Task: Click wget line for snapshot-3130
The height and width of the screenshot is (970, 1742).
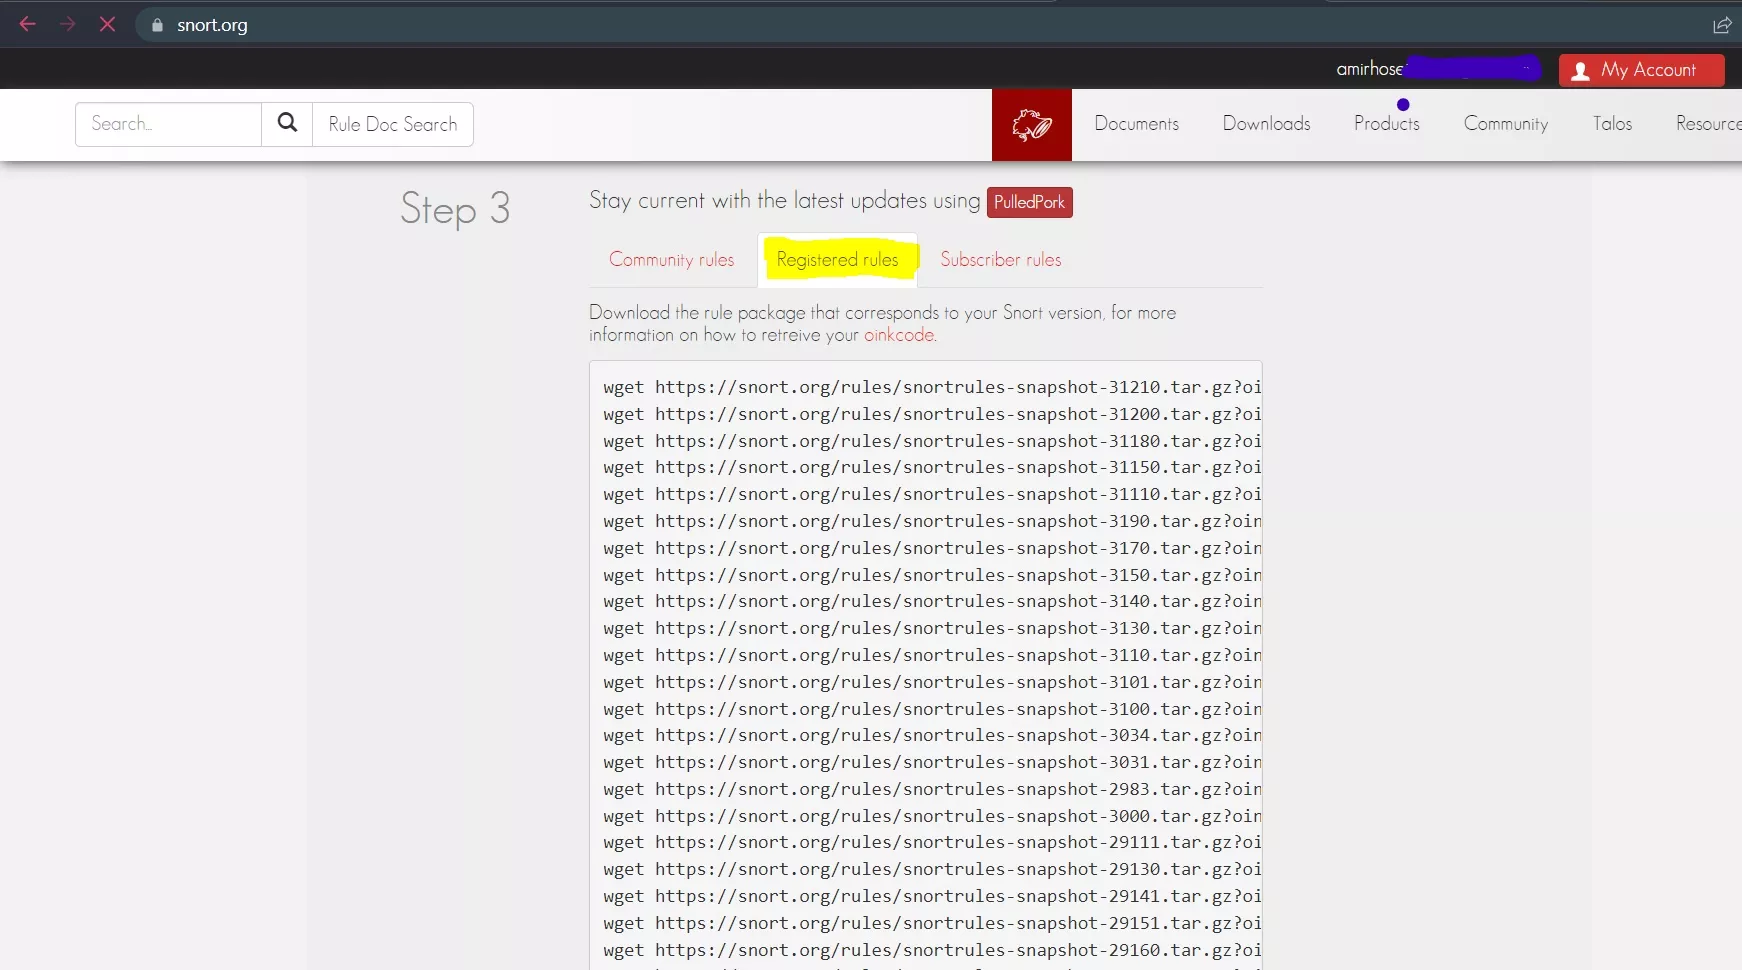Action: tap(932, 628)
